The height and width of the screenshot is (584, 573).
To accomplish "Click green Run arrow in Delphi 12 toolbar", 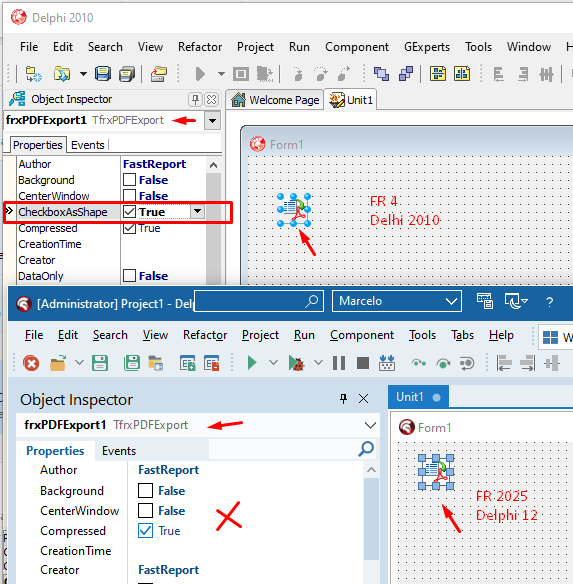I will 252,363.
